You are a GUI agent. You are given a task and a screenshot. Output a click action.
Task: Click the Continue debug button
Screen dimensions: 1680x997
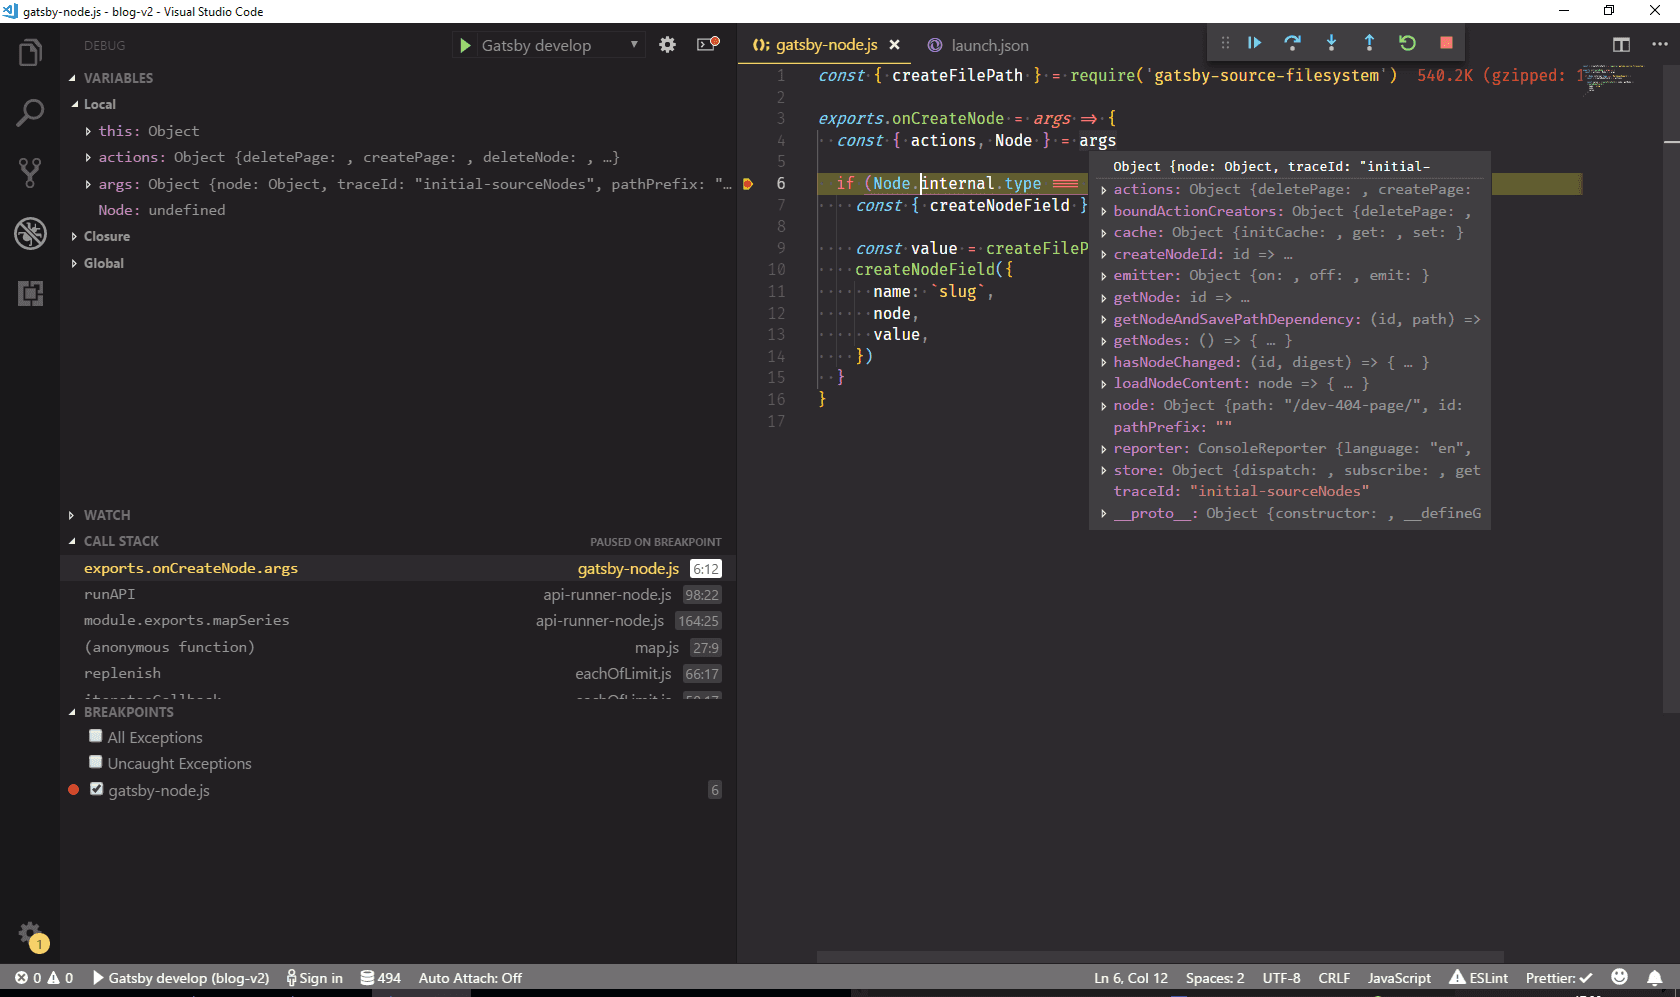pyautogui.click(x=1254, y=43)
